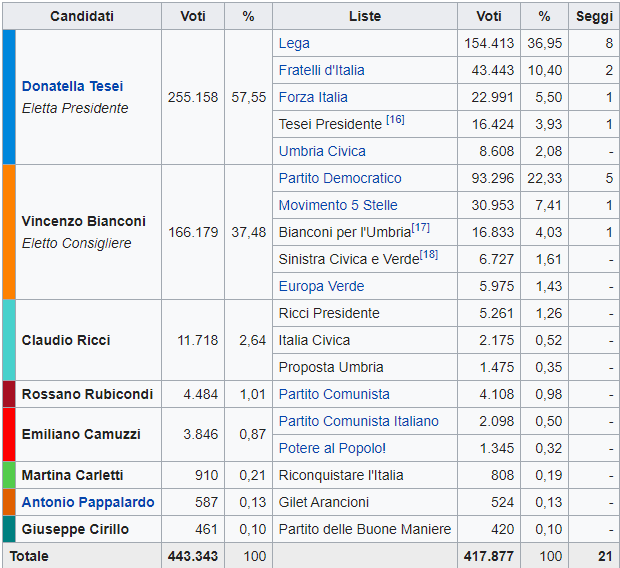
Task: Click the Liste column header
Action: coord(365,16)
